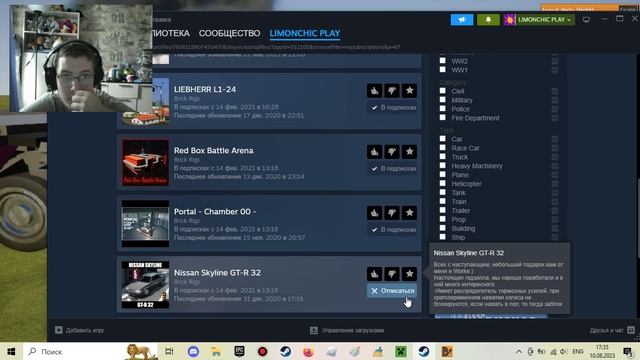
Task: Open the Portal - Chamber 00 thumbnail
Action: click(x=145, y=223)
